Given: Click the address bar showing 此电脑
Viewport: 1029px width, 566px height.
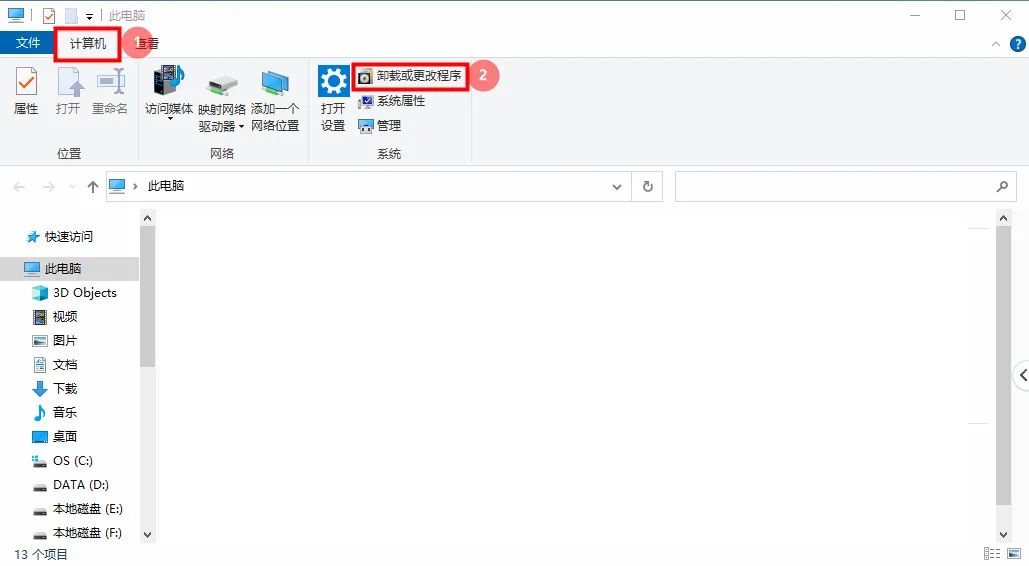Looking at the screenshot, I should click(x=368, y=186).
